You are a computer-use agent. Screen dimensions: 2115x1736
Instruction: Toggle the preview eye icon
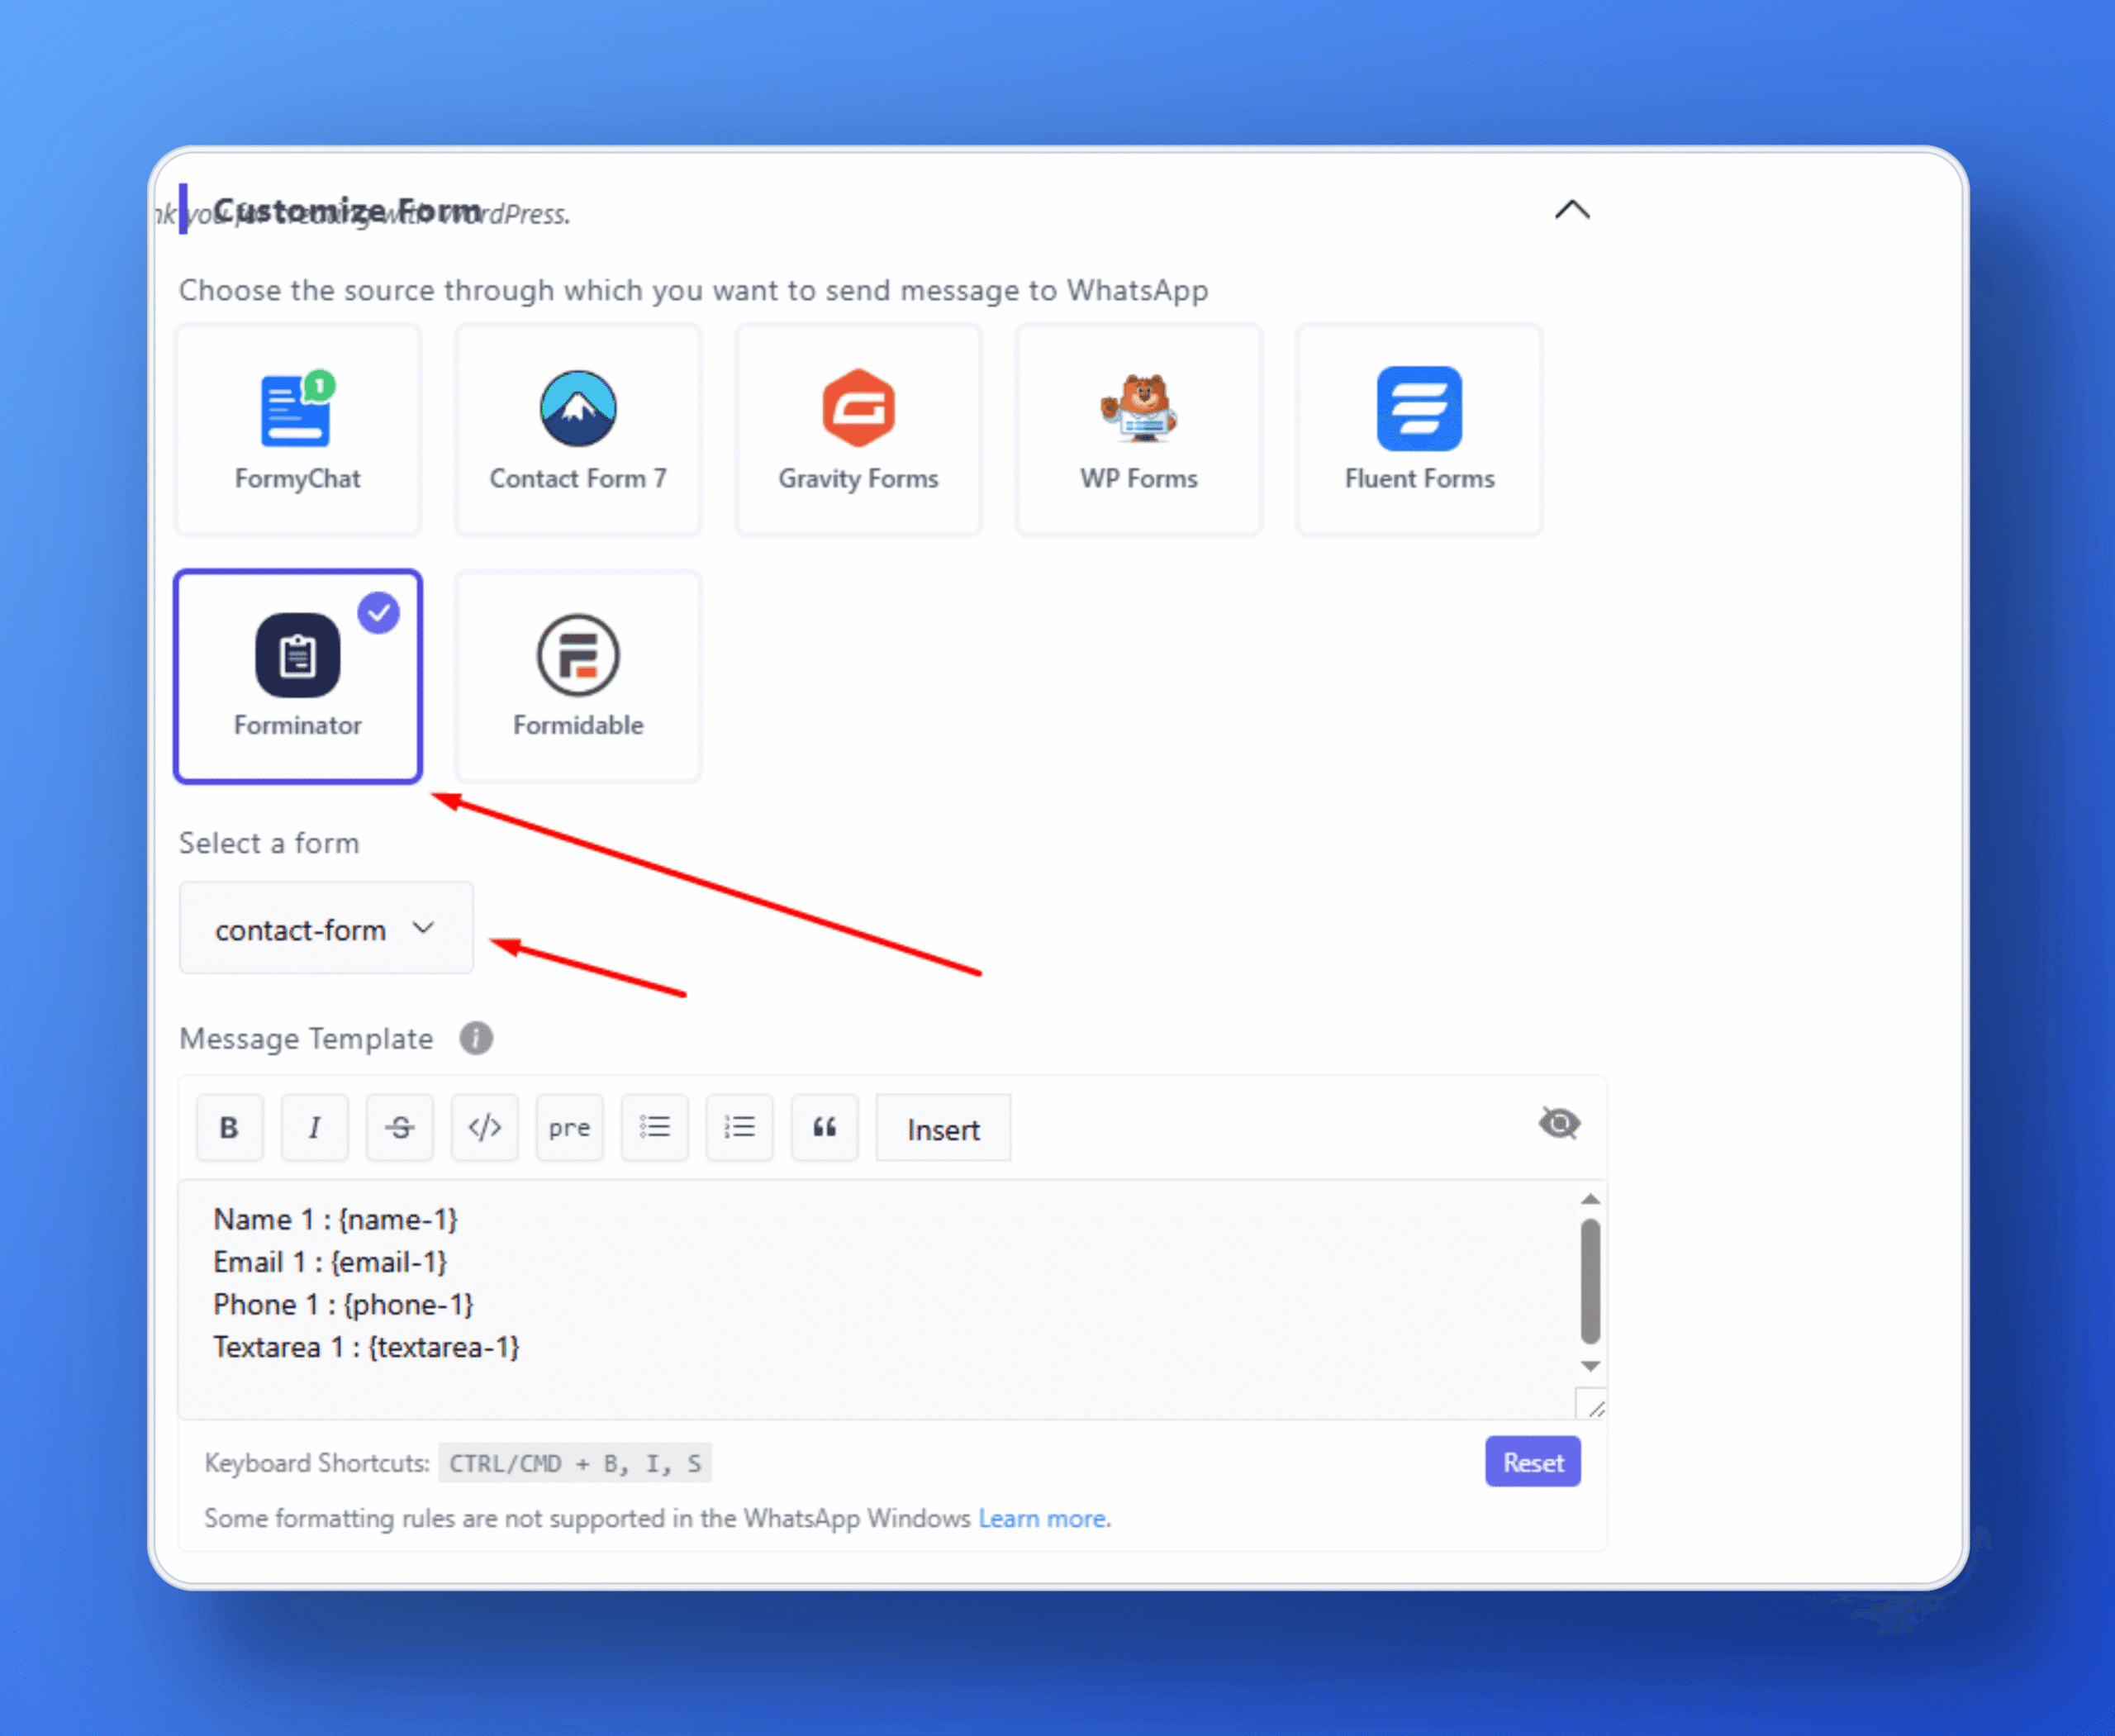(1559, 1124)
